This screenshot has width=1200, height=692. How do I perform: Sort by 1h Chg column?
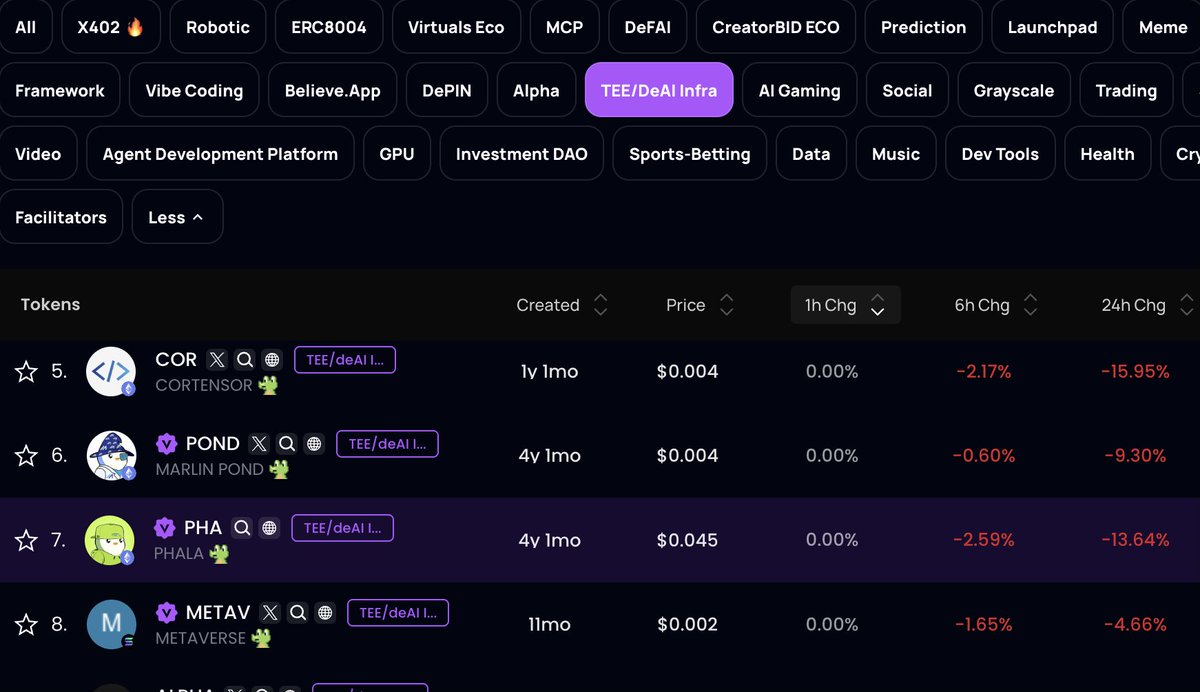pos(846,305)
